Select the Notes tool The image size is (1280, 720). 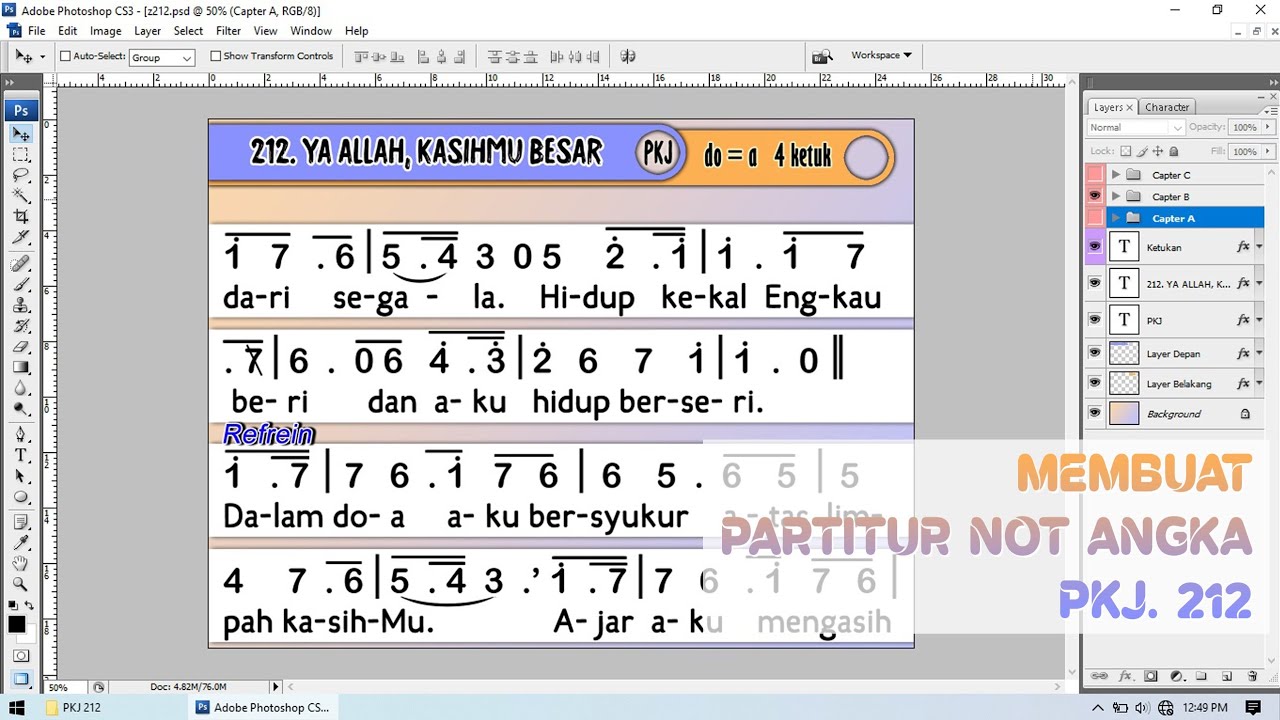point(21,523)
